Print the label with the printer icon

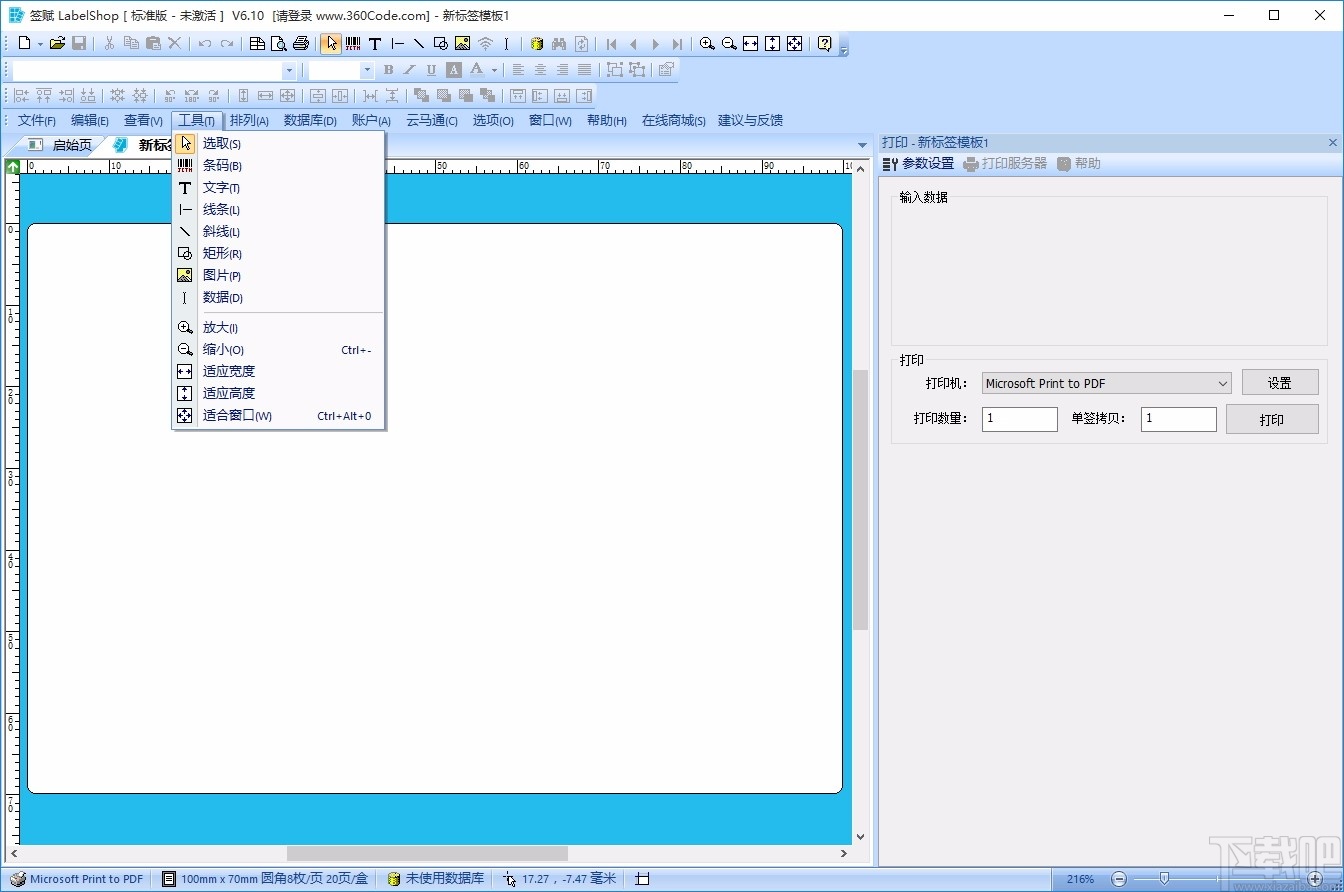301,43
